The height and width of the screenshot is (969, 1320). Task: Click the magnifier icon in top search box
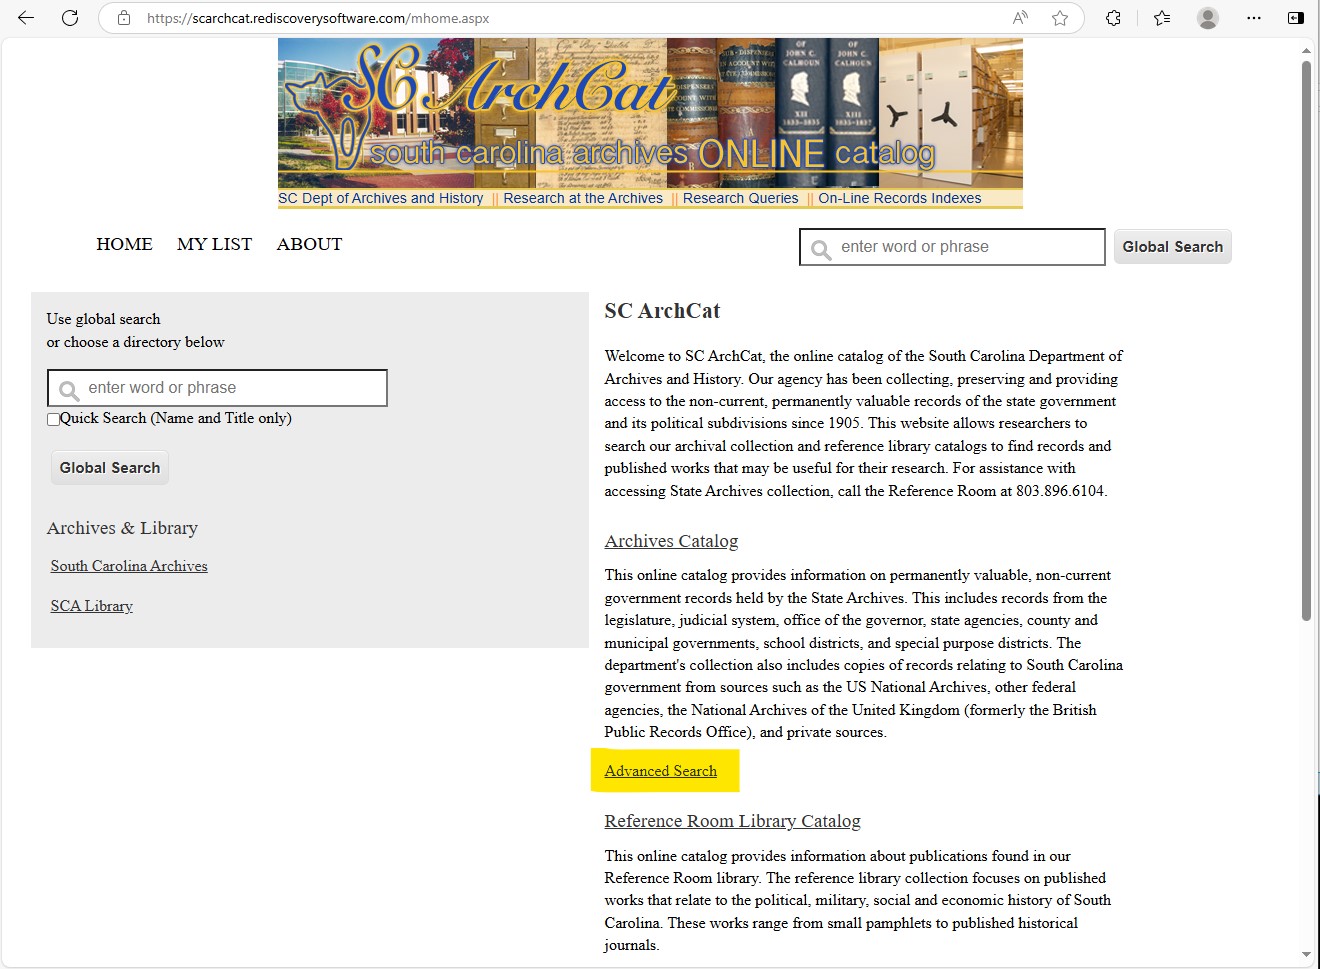[x=821, y=249]
